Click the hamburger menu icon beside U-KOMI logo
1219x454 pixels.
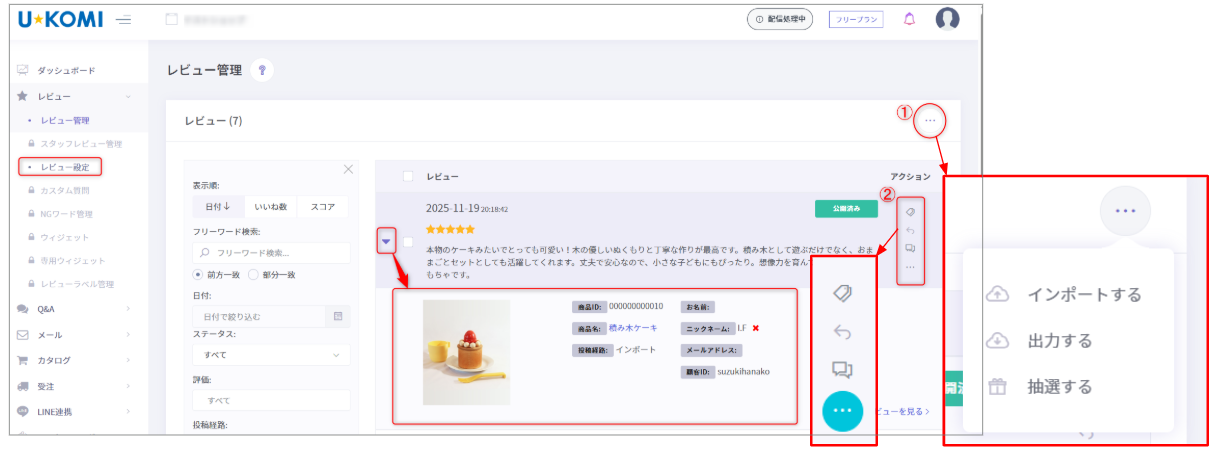click(x=124, y=20)
